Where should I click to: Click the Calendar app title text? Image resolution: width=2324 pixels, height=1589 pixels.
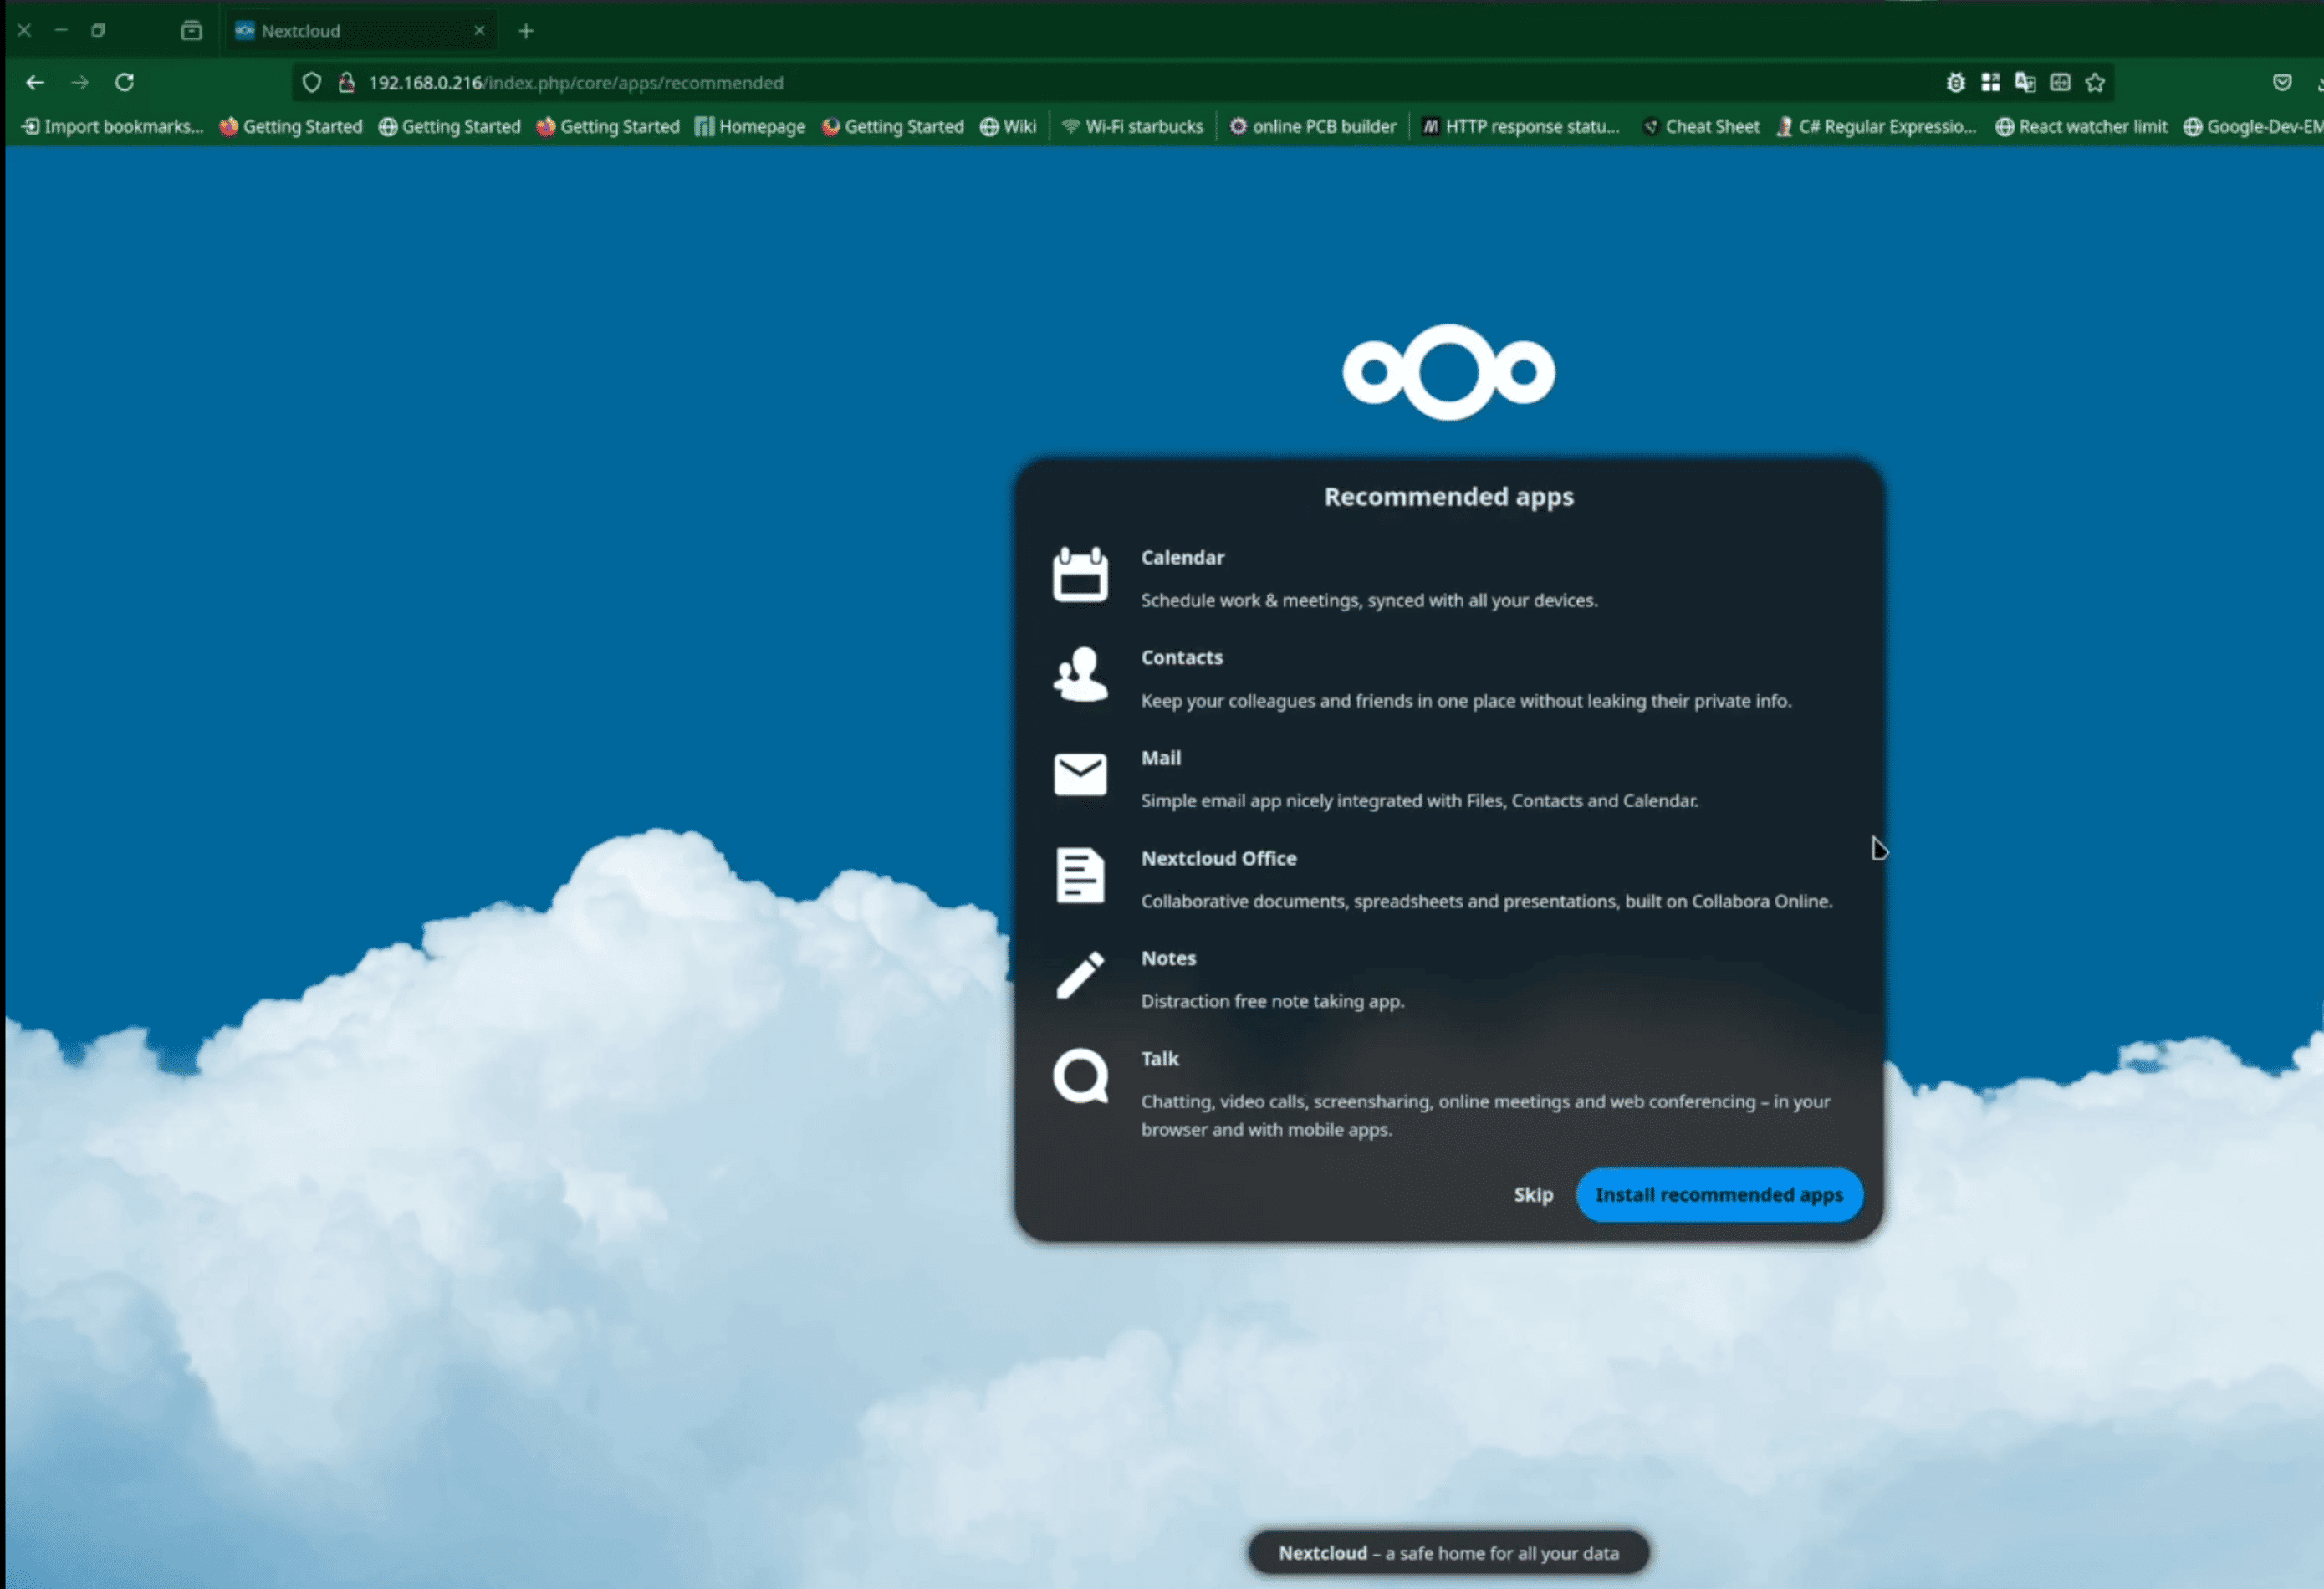click(1182, 558)
